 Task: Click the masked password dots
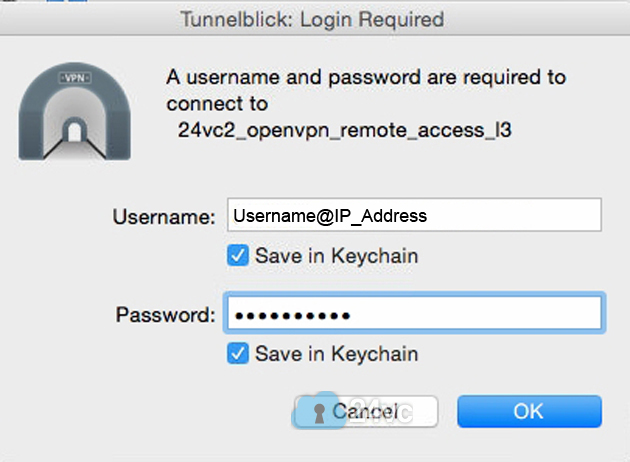click(x=292, y=316)
